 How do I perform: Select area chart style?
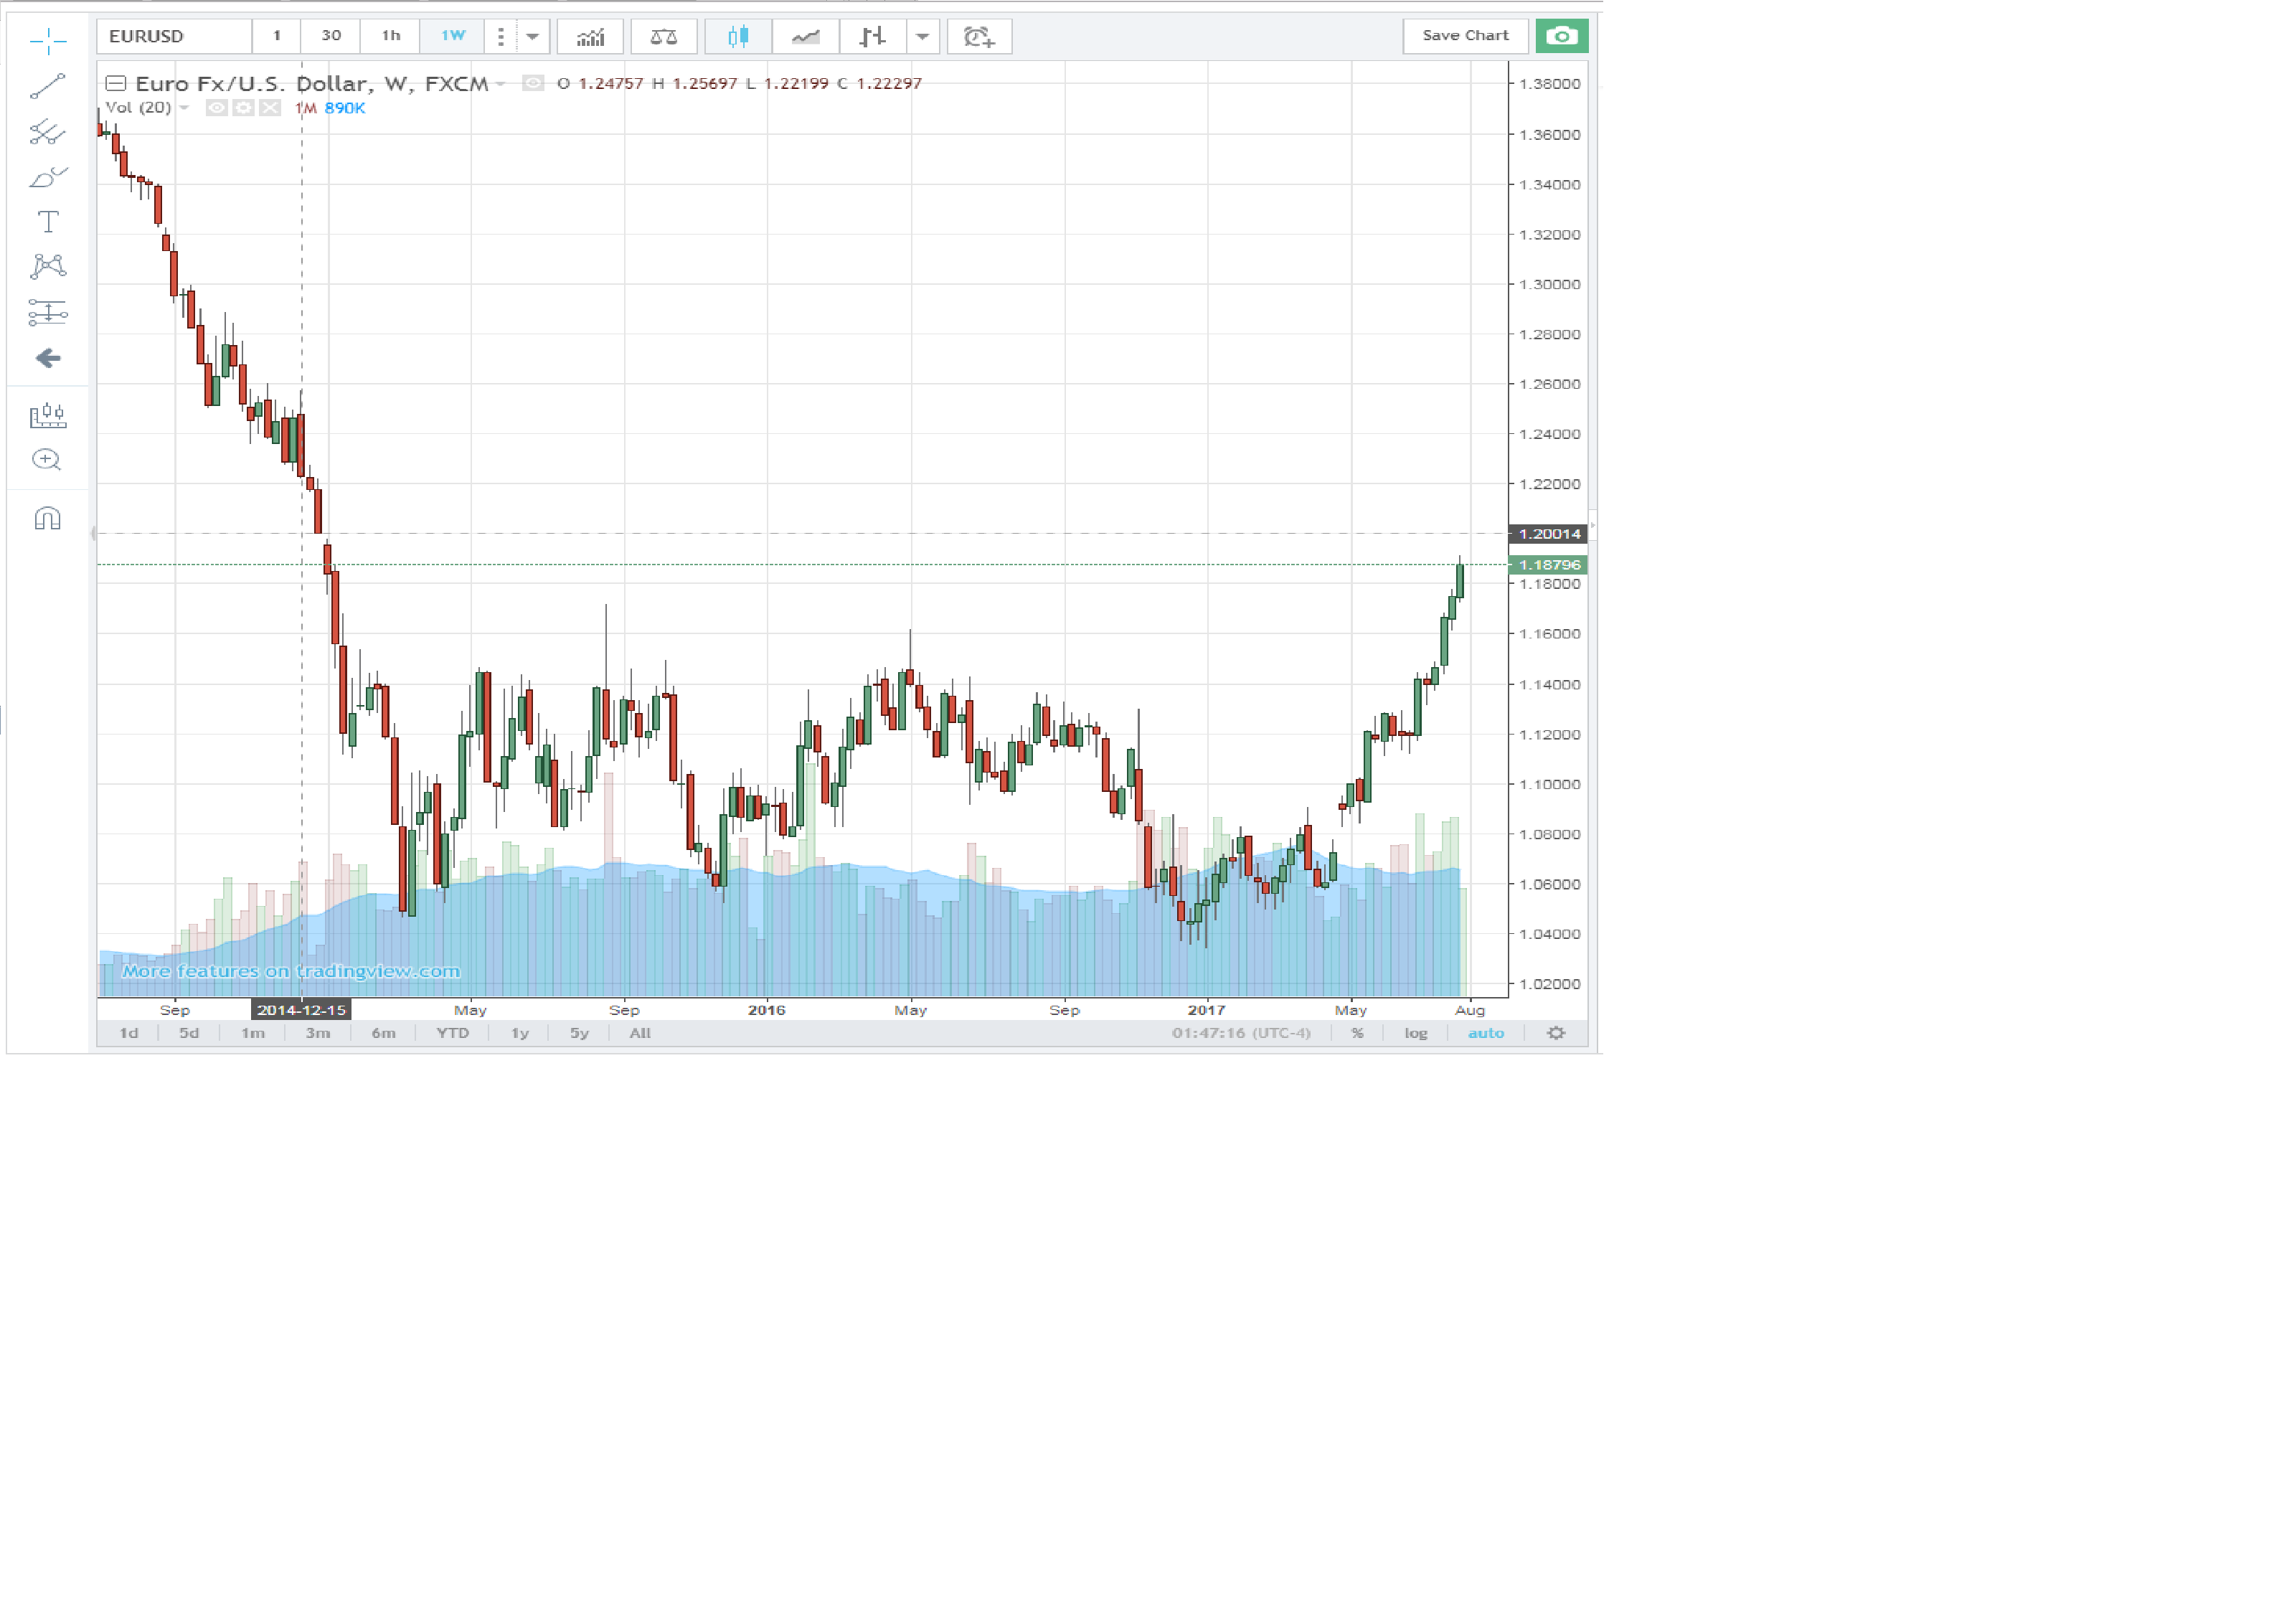point(806,37)
